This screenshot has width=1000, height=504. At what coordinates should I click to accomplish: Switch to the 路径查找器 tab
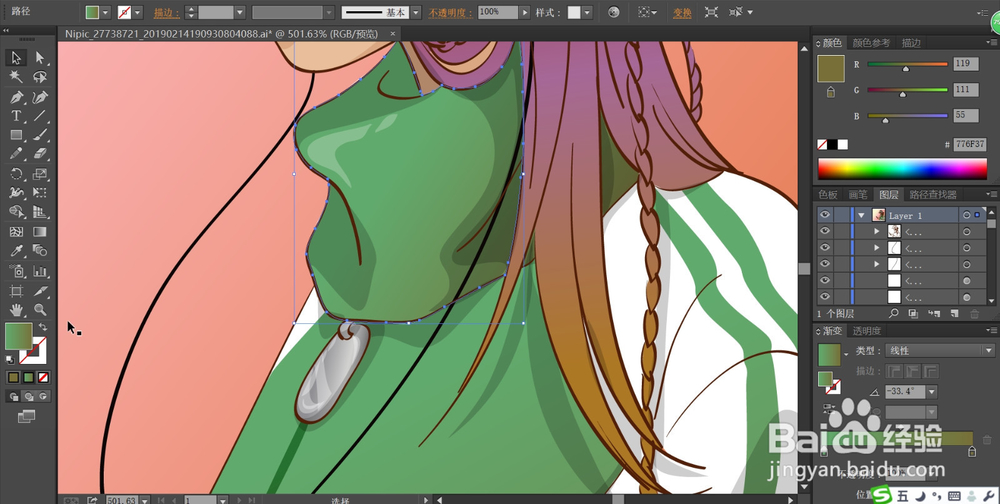[x=933, y=195]
